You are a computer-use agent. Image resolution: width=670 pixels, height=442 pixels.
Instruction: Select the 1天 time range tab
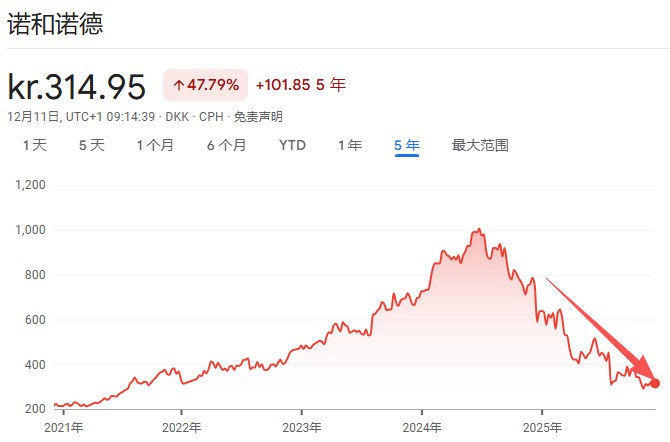[x=35, y=145]
